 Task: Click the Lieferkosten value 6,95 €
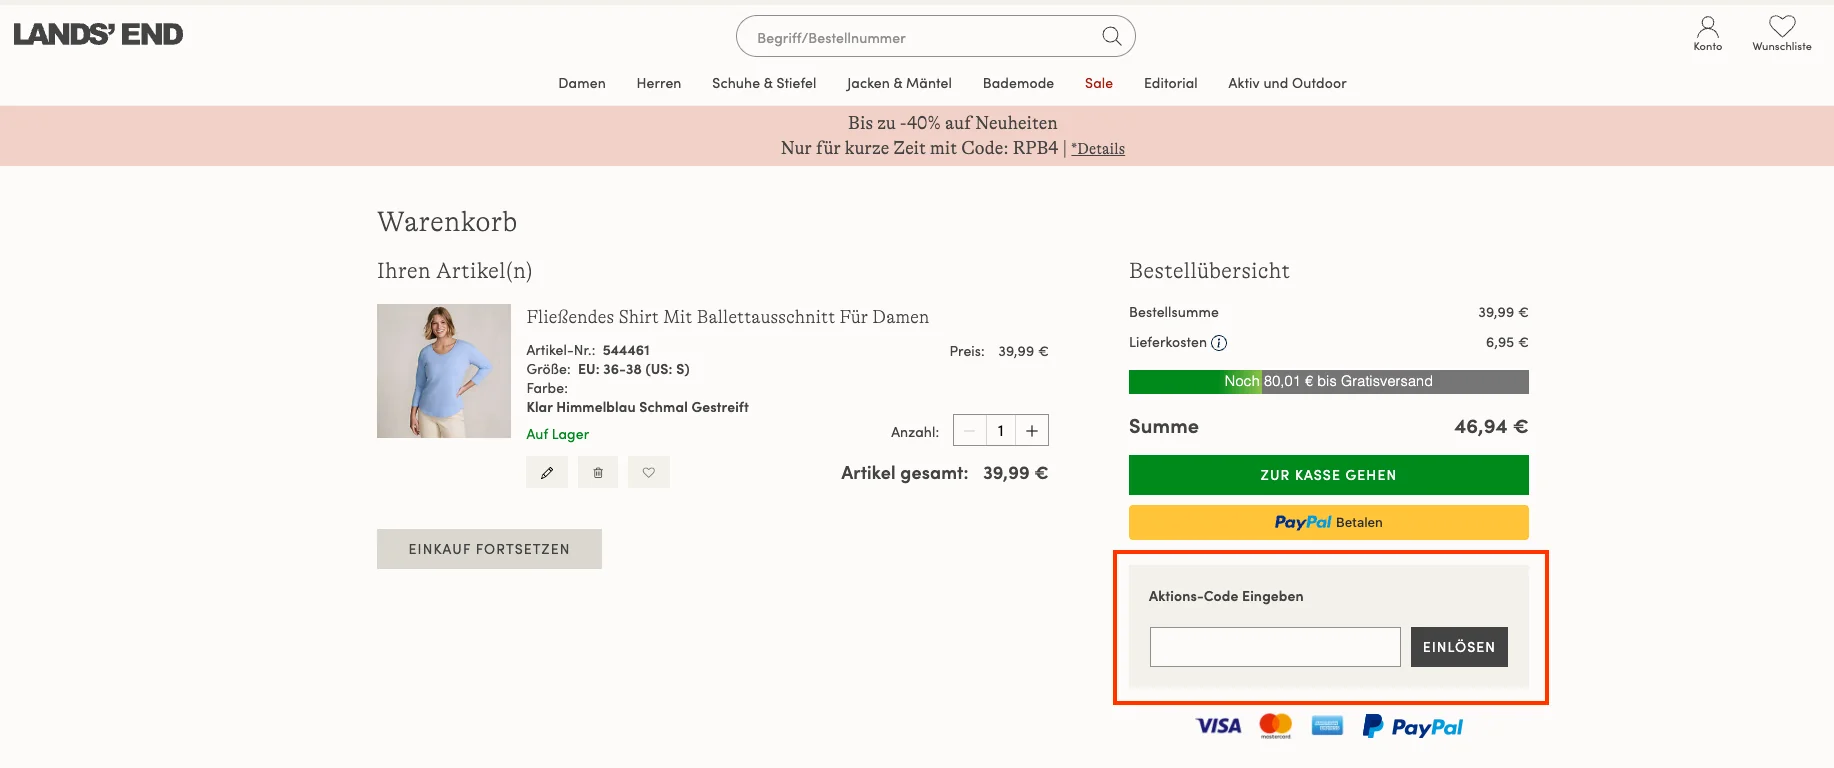[x=1507, y=342]
